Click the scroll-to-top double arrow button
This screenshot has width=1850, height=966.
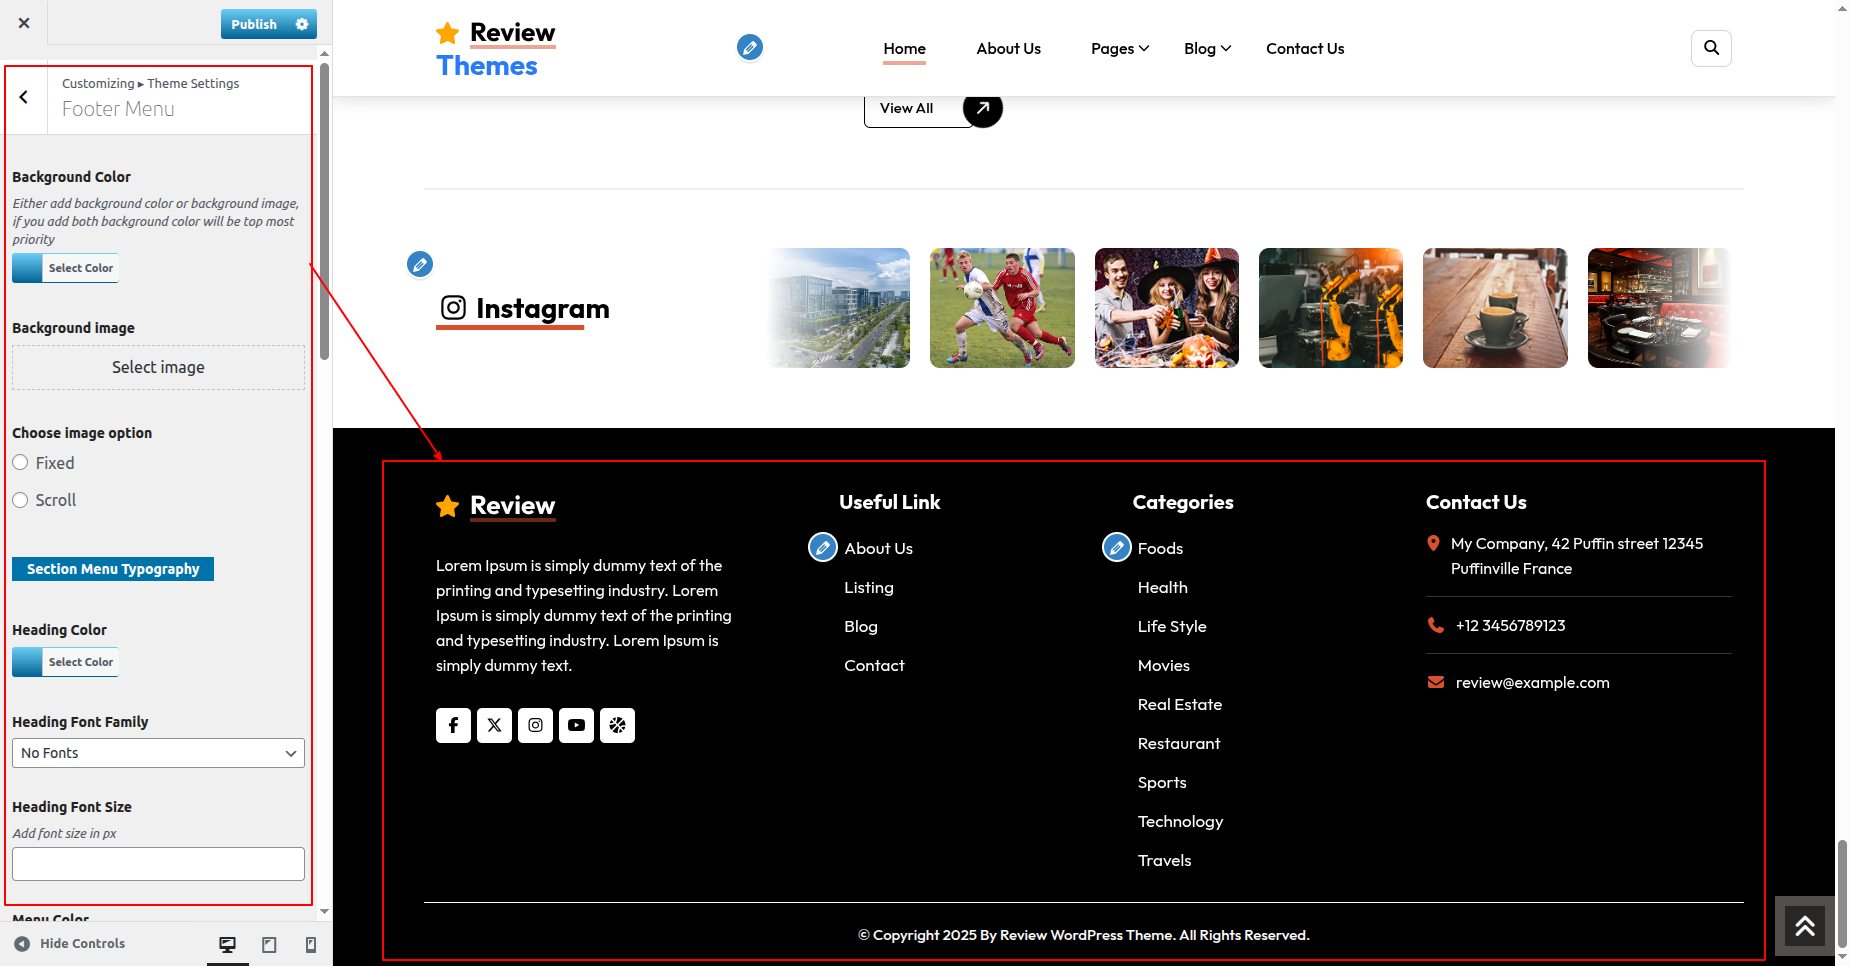(1804, 926)
